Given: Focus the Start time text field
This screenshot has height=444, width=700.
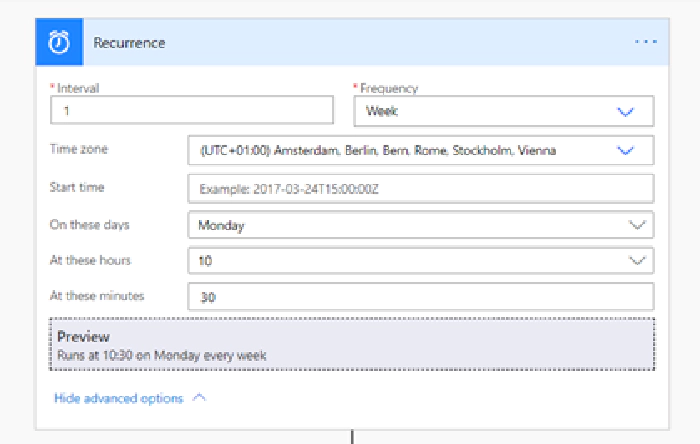Looking at the screenshot, I should 420,188.
